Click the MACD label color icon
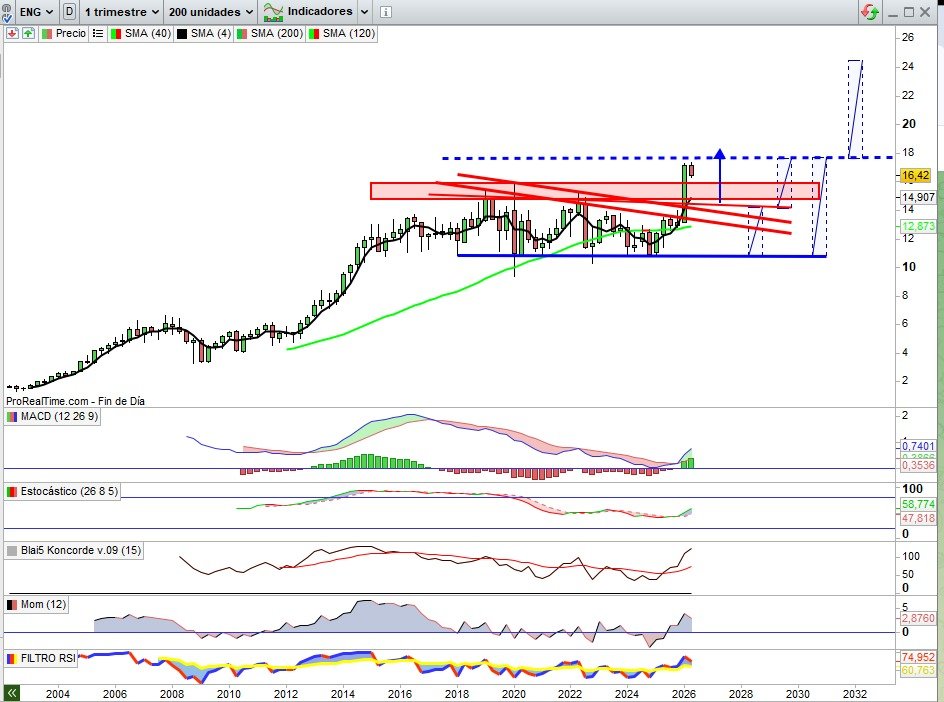Screen dimensions: 944x702 12,417
